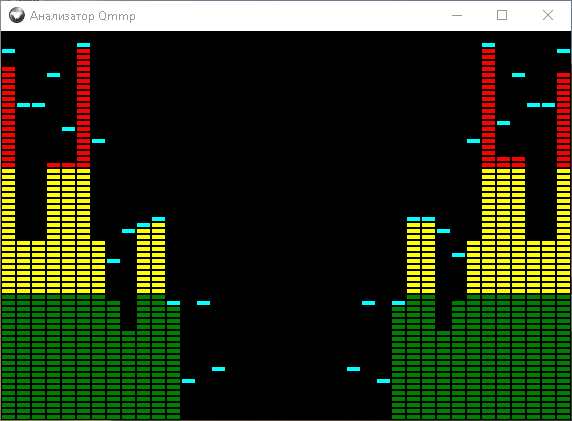
Task: Click the shortest green bar in right bar group
Action: click(x=443, y=375)
